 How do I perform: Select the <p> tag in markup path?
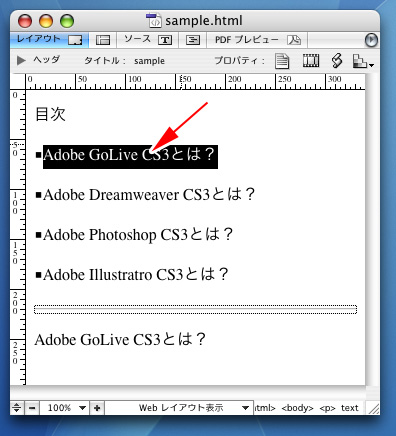tap(327, 408)
